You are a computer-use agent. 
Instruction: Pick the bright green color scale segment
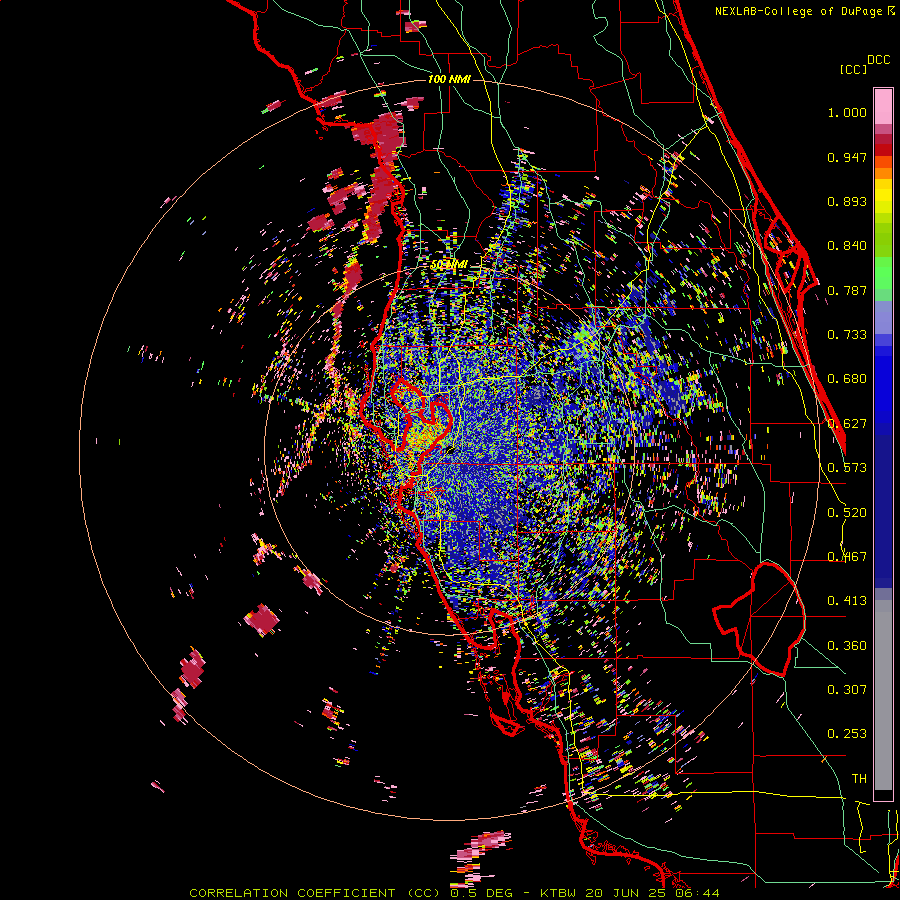883,273
